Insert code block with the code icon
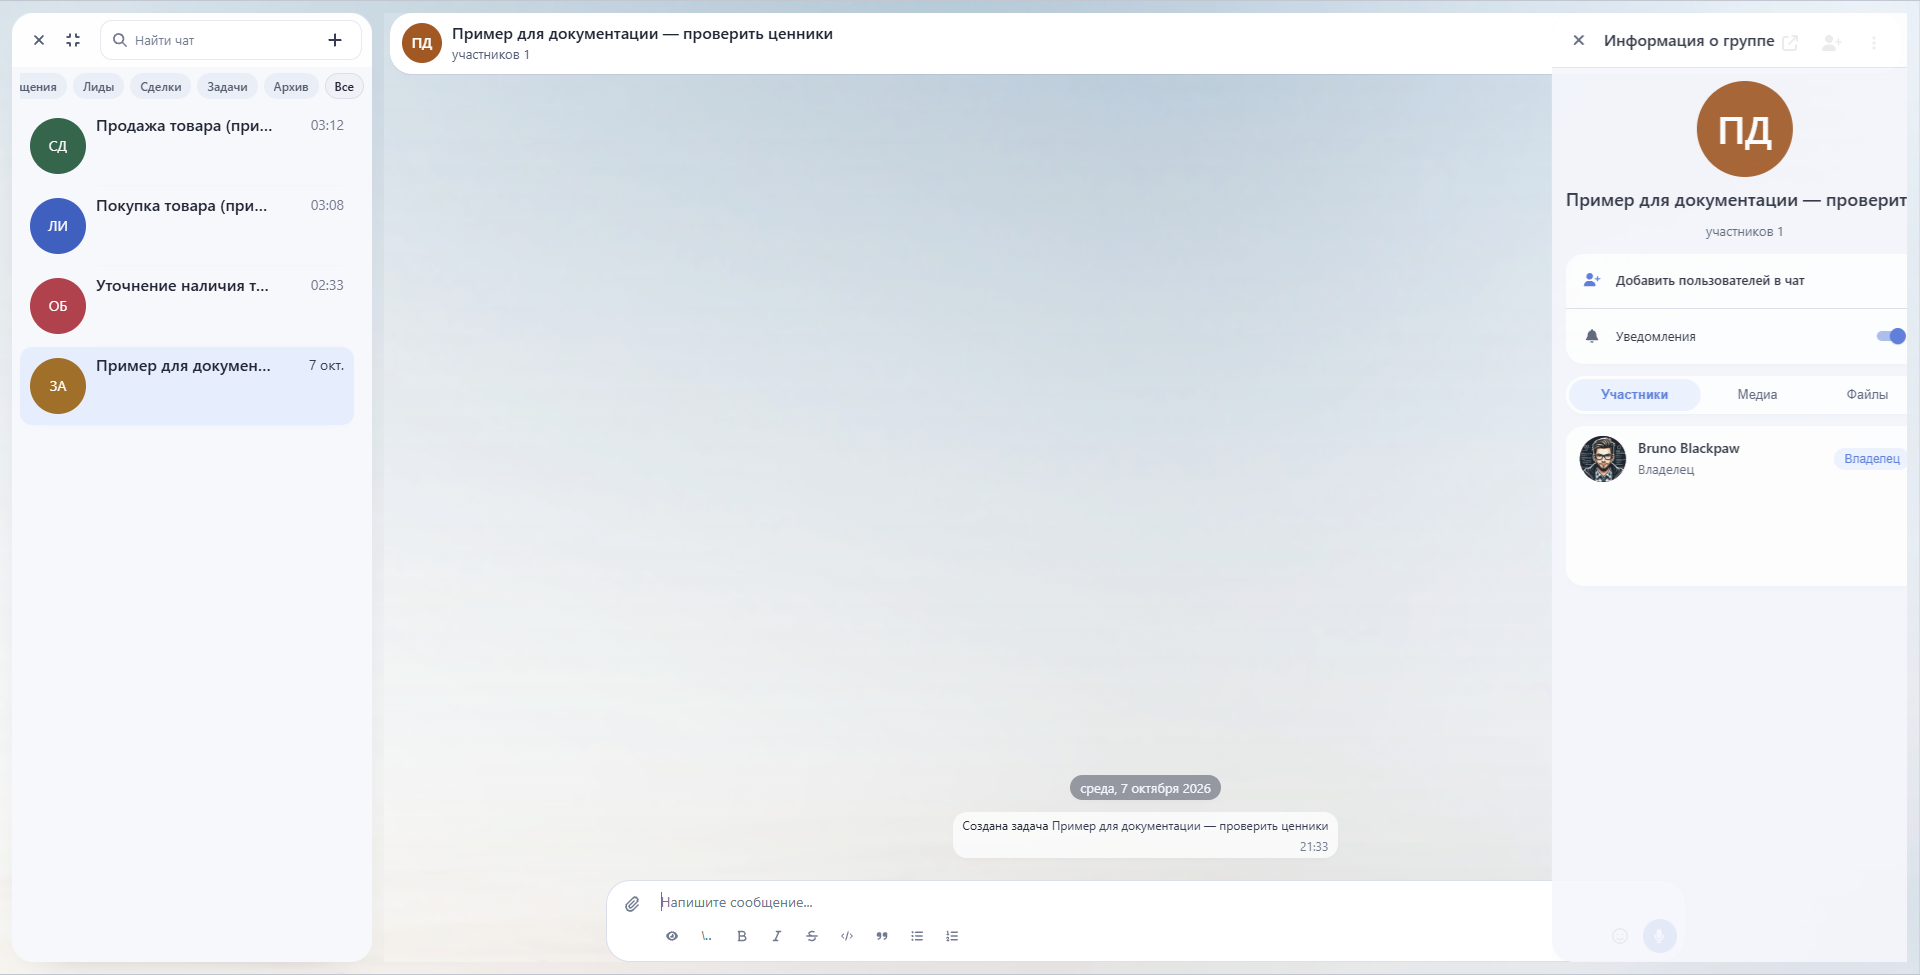 tap(847, 936)
